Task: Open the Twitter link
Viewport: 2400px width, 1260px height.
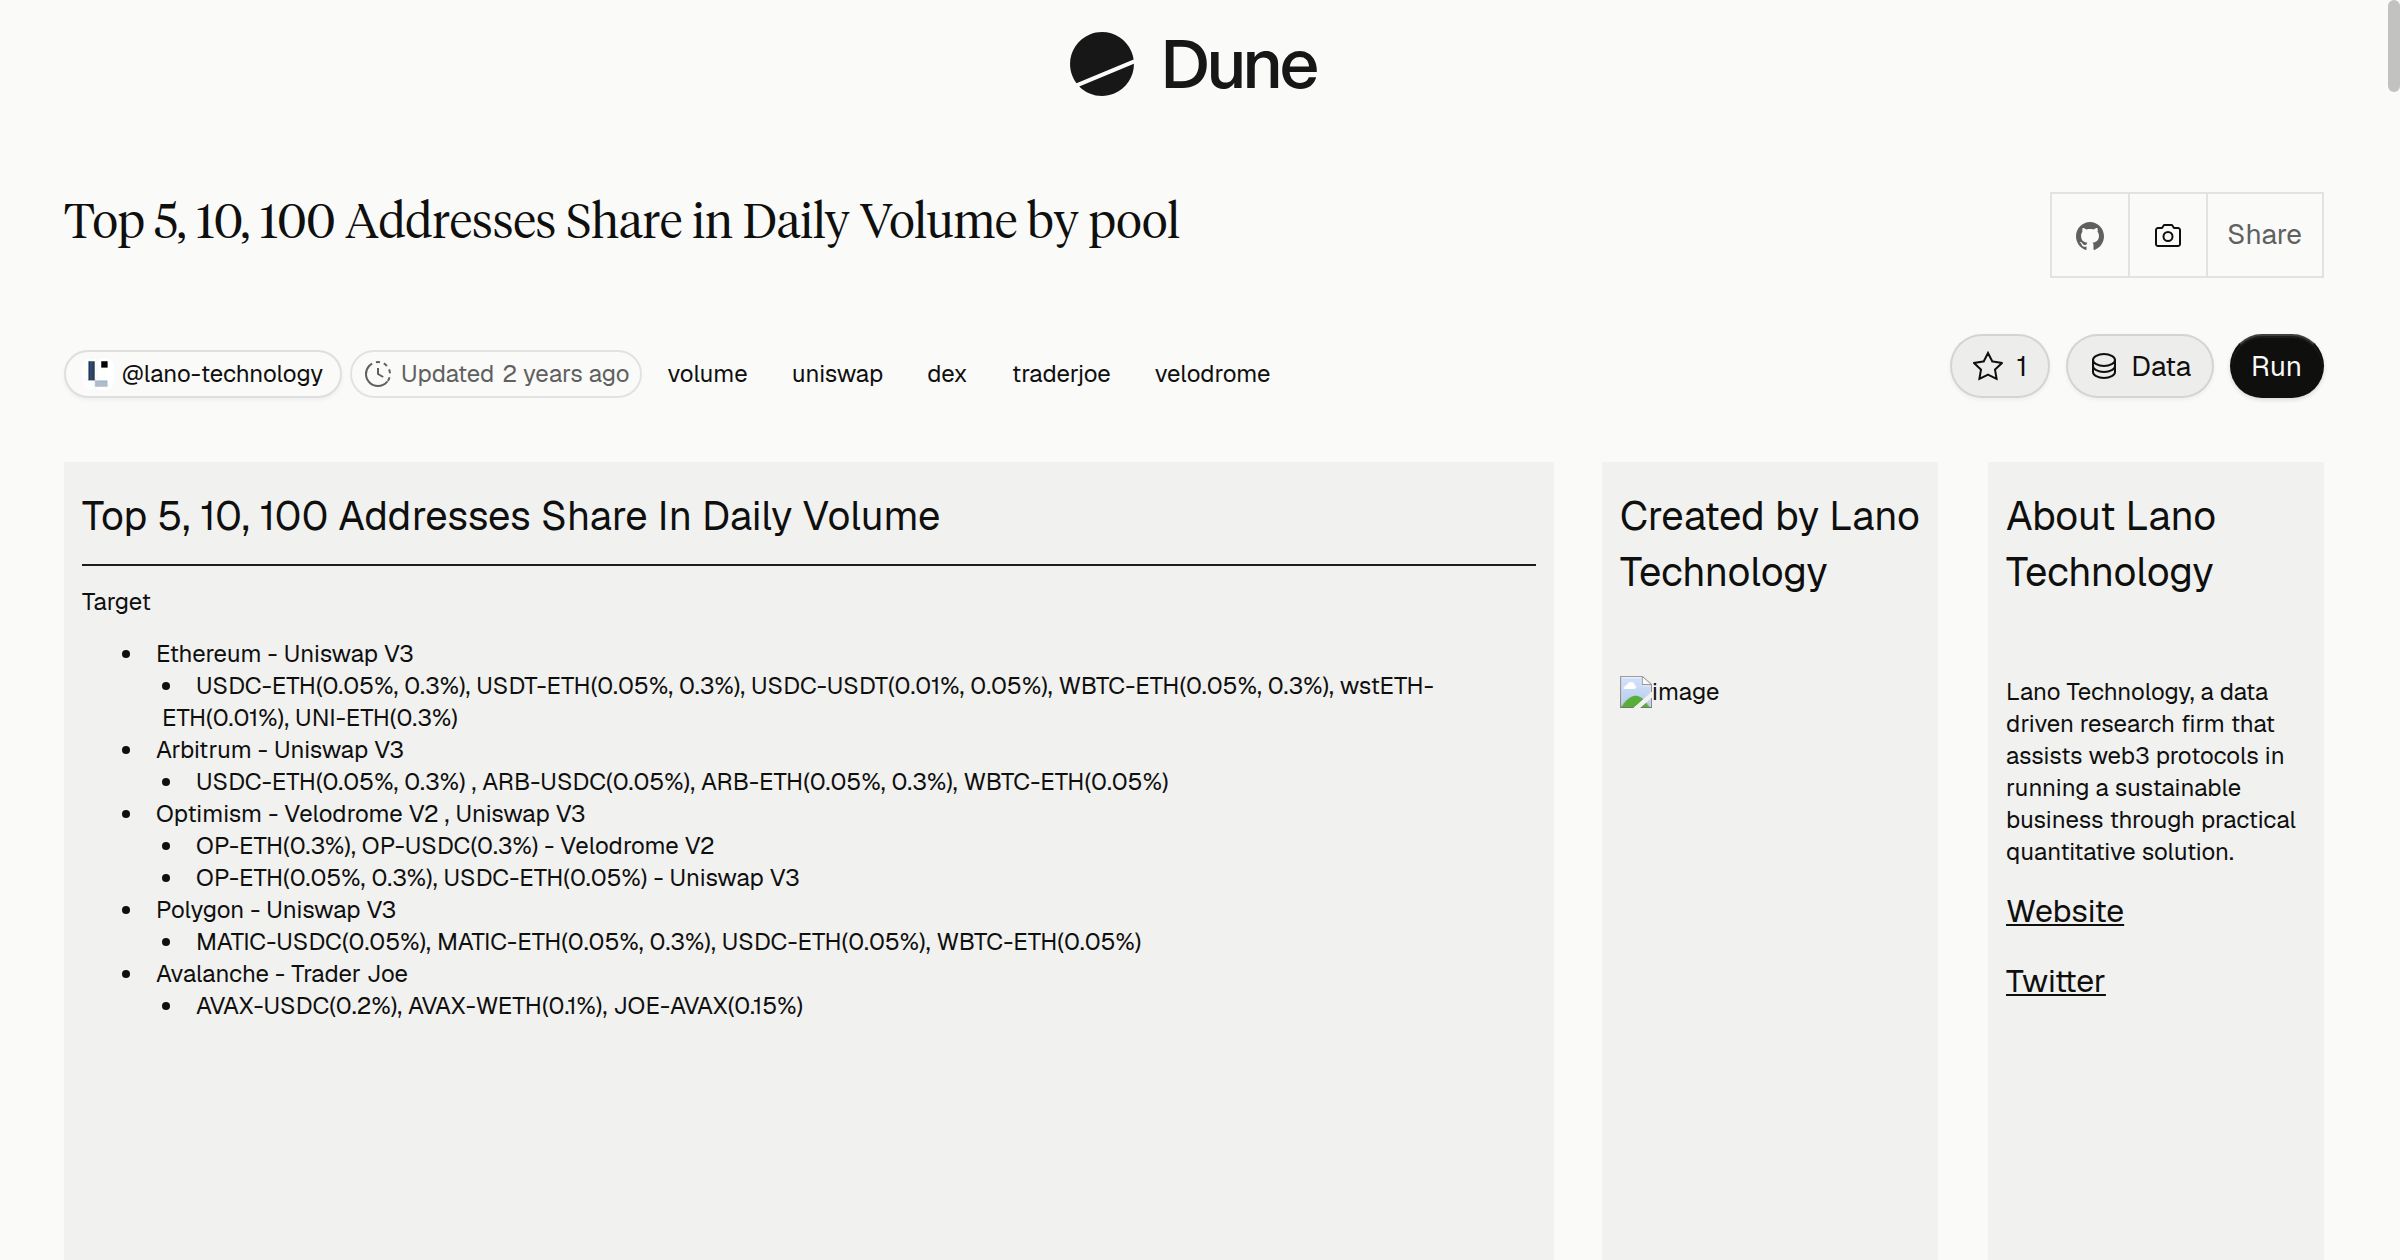Action: pos(2055,981)
